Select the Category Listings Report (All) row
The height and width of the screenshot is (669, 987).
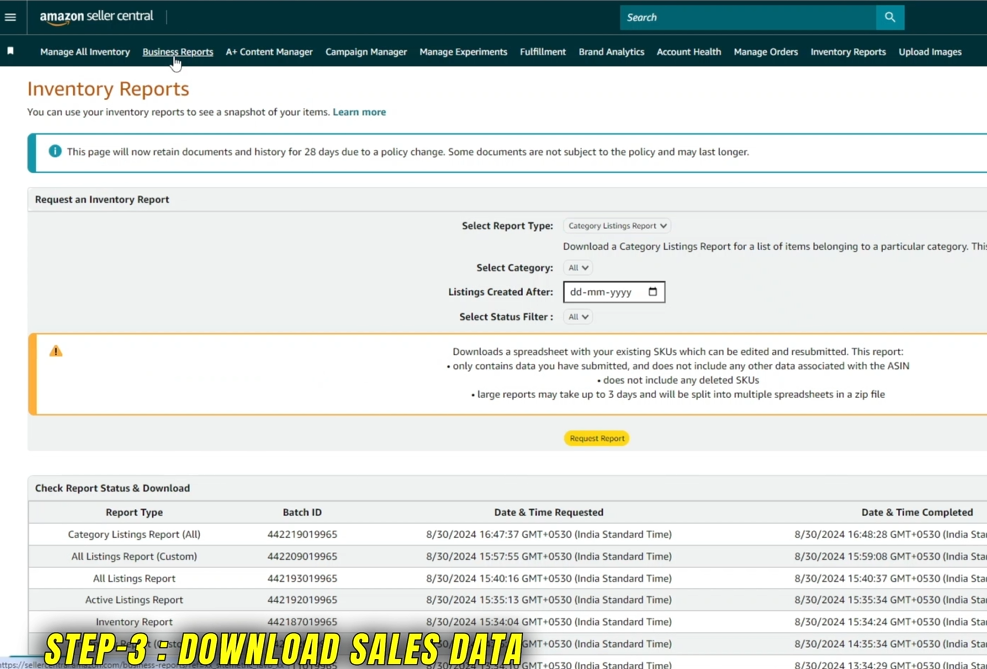point(507,534)
